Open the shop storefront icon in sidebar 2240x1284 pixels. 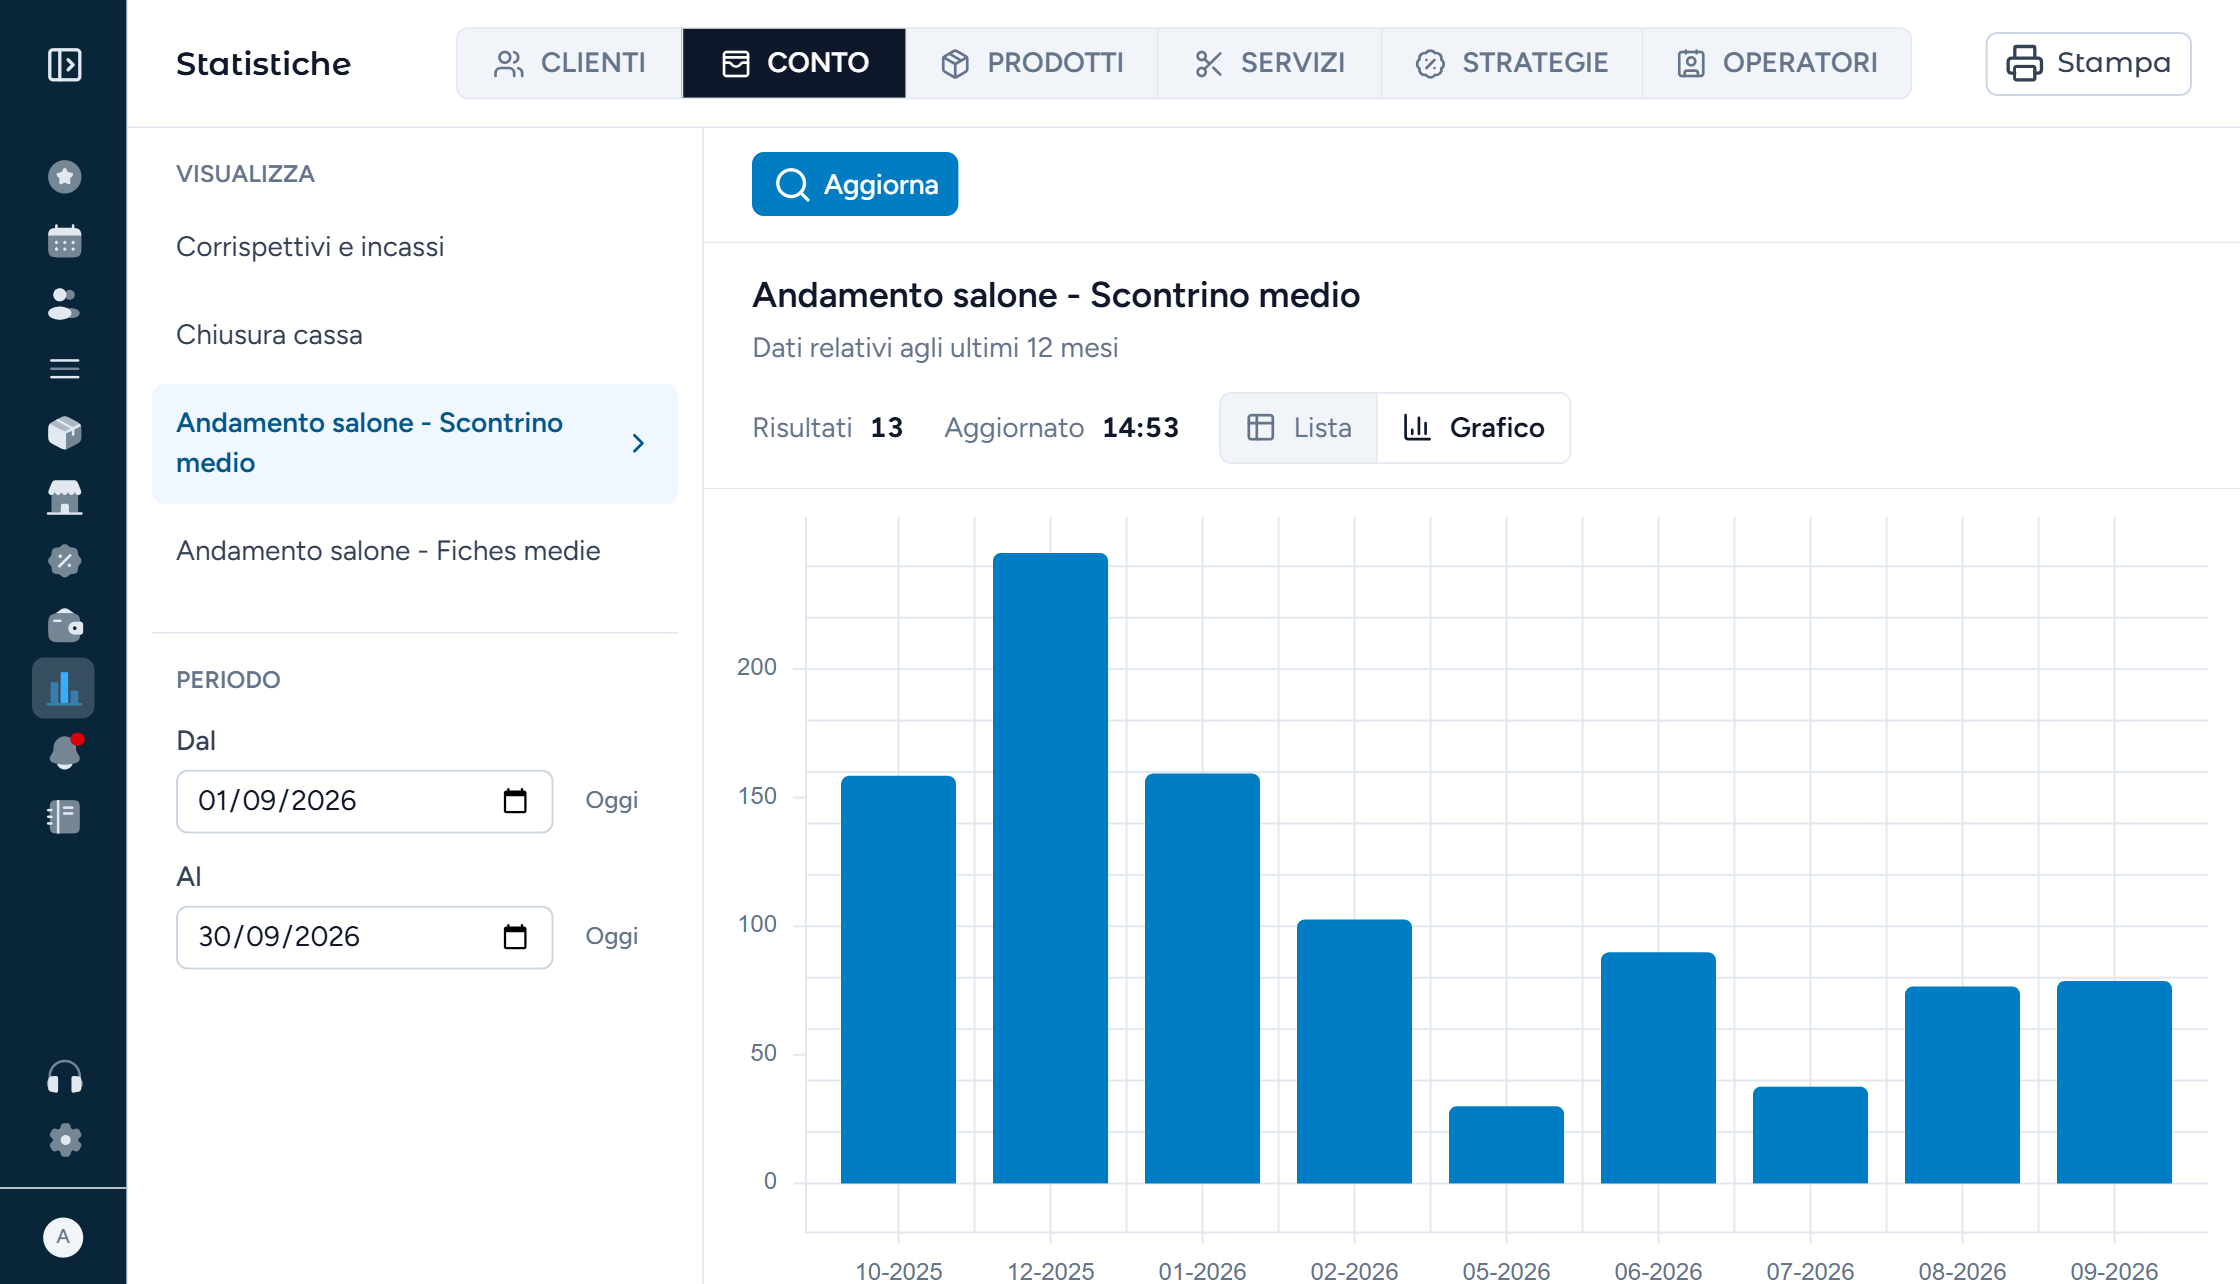click(x=64, y=497)
